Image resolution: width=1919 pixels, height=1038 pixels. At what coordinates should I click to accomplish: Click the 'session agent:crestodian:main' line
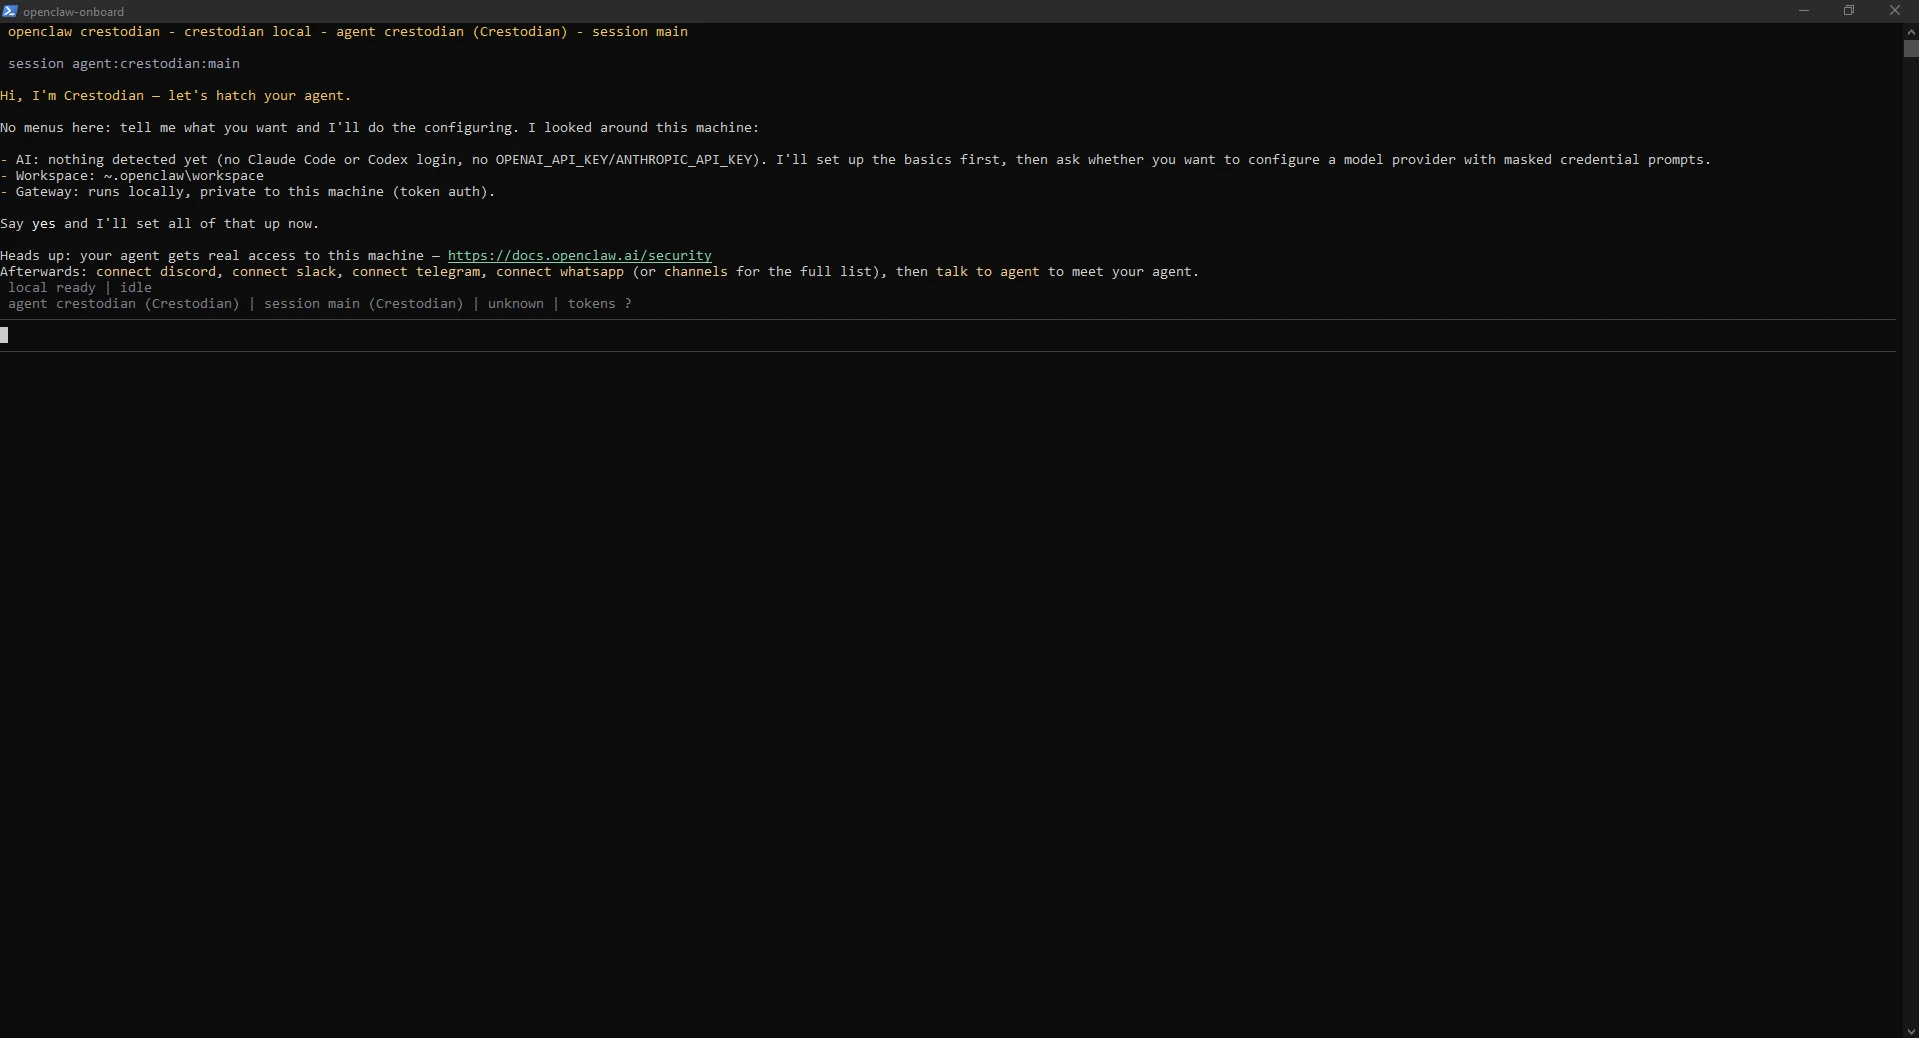[124, 63]
